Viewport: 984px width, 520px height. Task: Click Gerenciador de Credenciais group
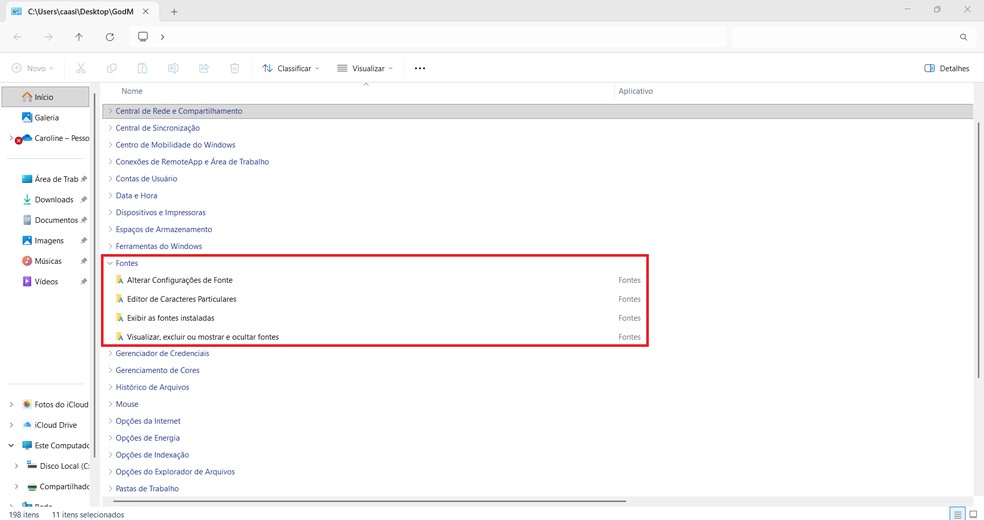click(x=163, y=353)
